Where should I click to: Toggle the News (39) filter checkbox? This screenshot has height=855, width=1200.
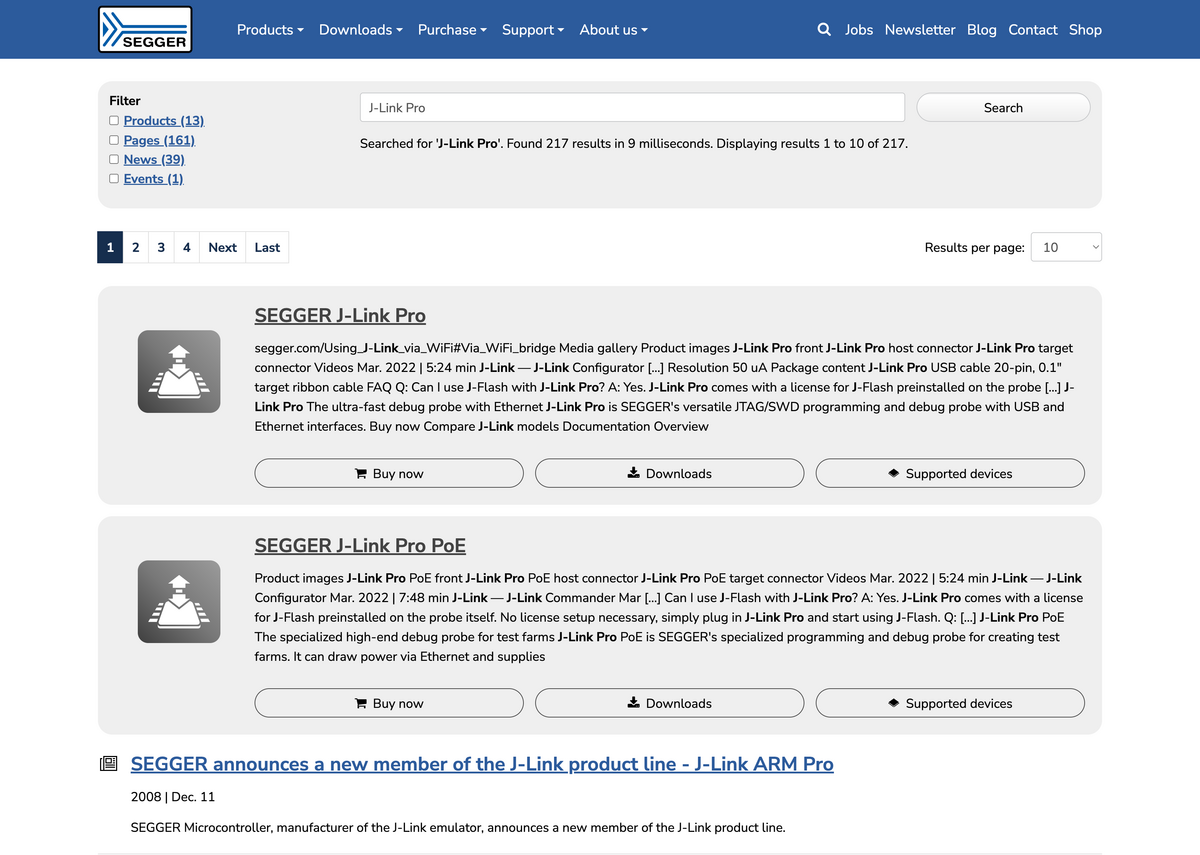click(x=114, y=159)
